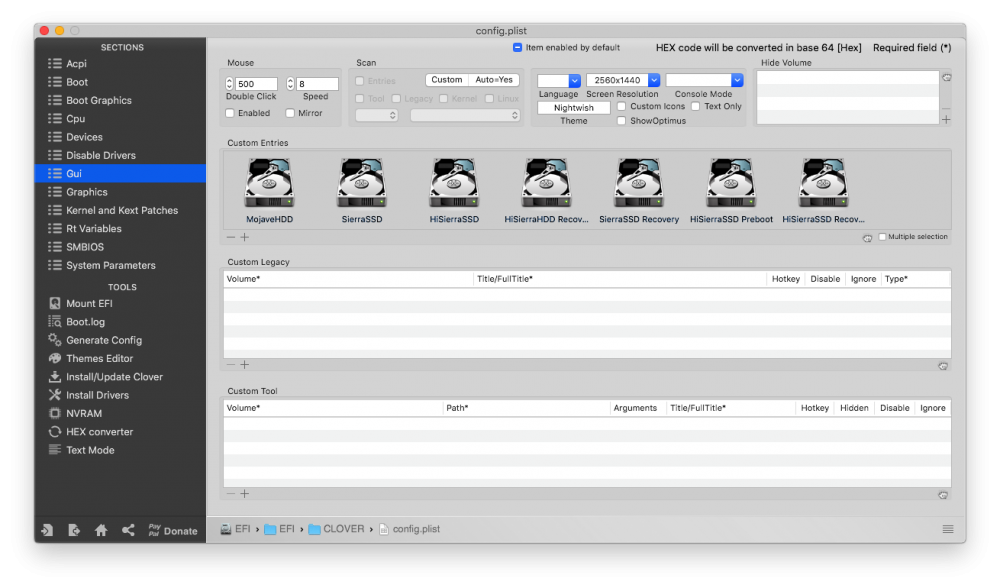Toggle the Scan Entries checkbox
Viewport: 1000px width, 588px height.
360,81
